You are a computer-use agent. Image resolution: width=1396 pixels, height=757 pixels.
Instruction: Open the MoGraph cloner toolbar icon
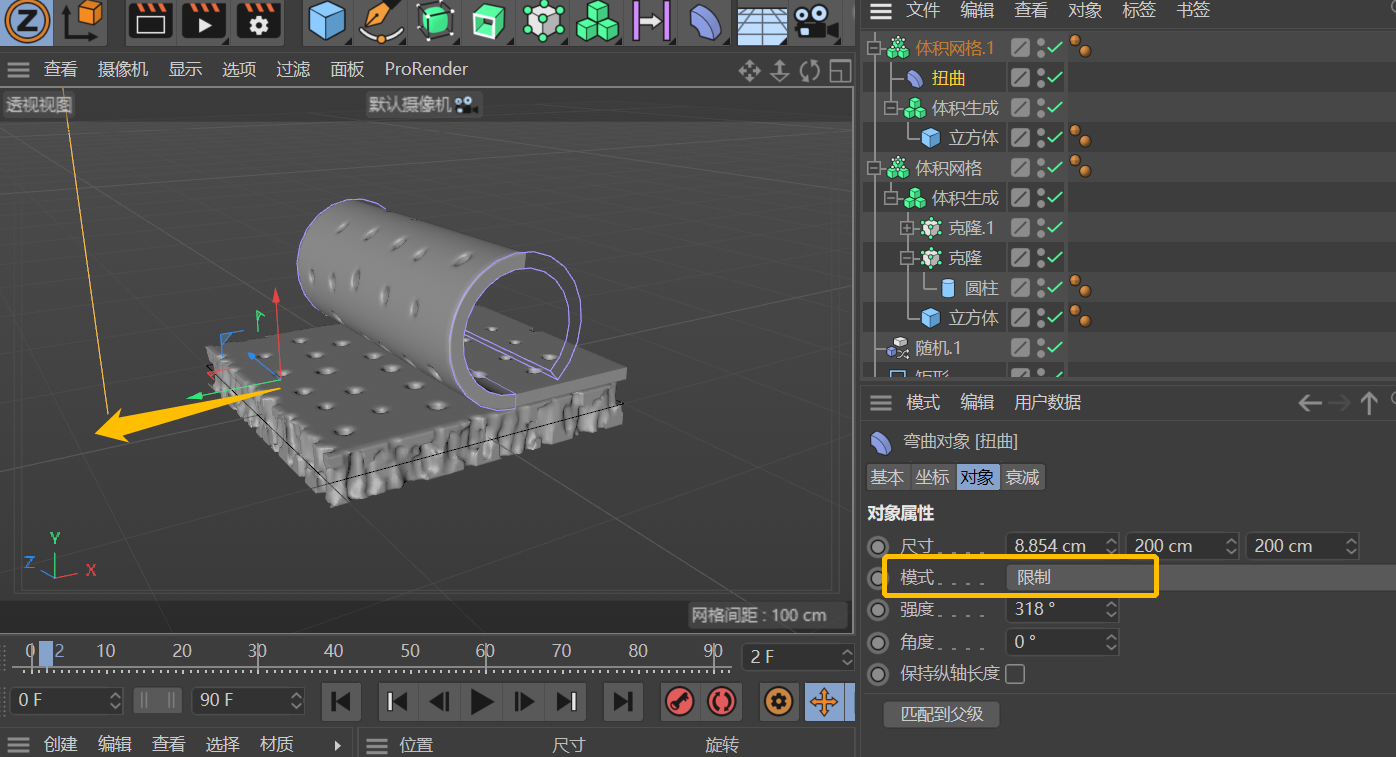[543, 21]
